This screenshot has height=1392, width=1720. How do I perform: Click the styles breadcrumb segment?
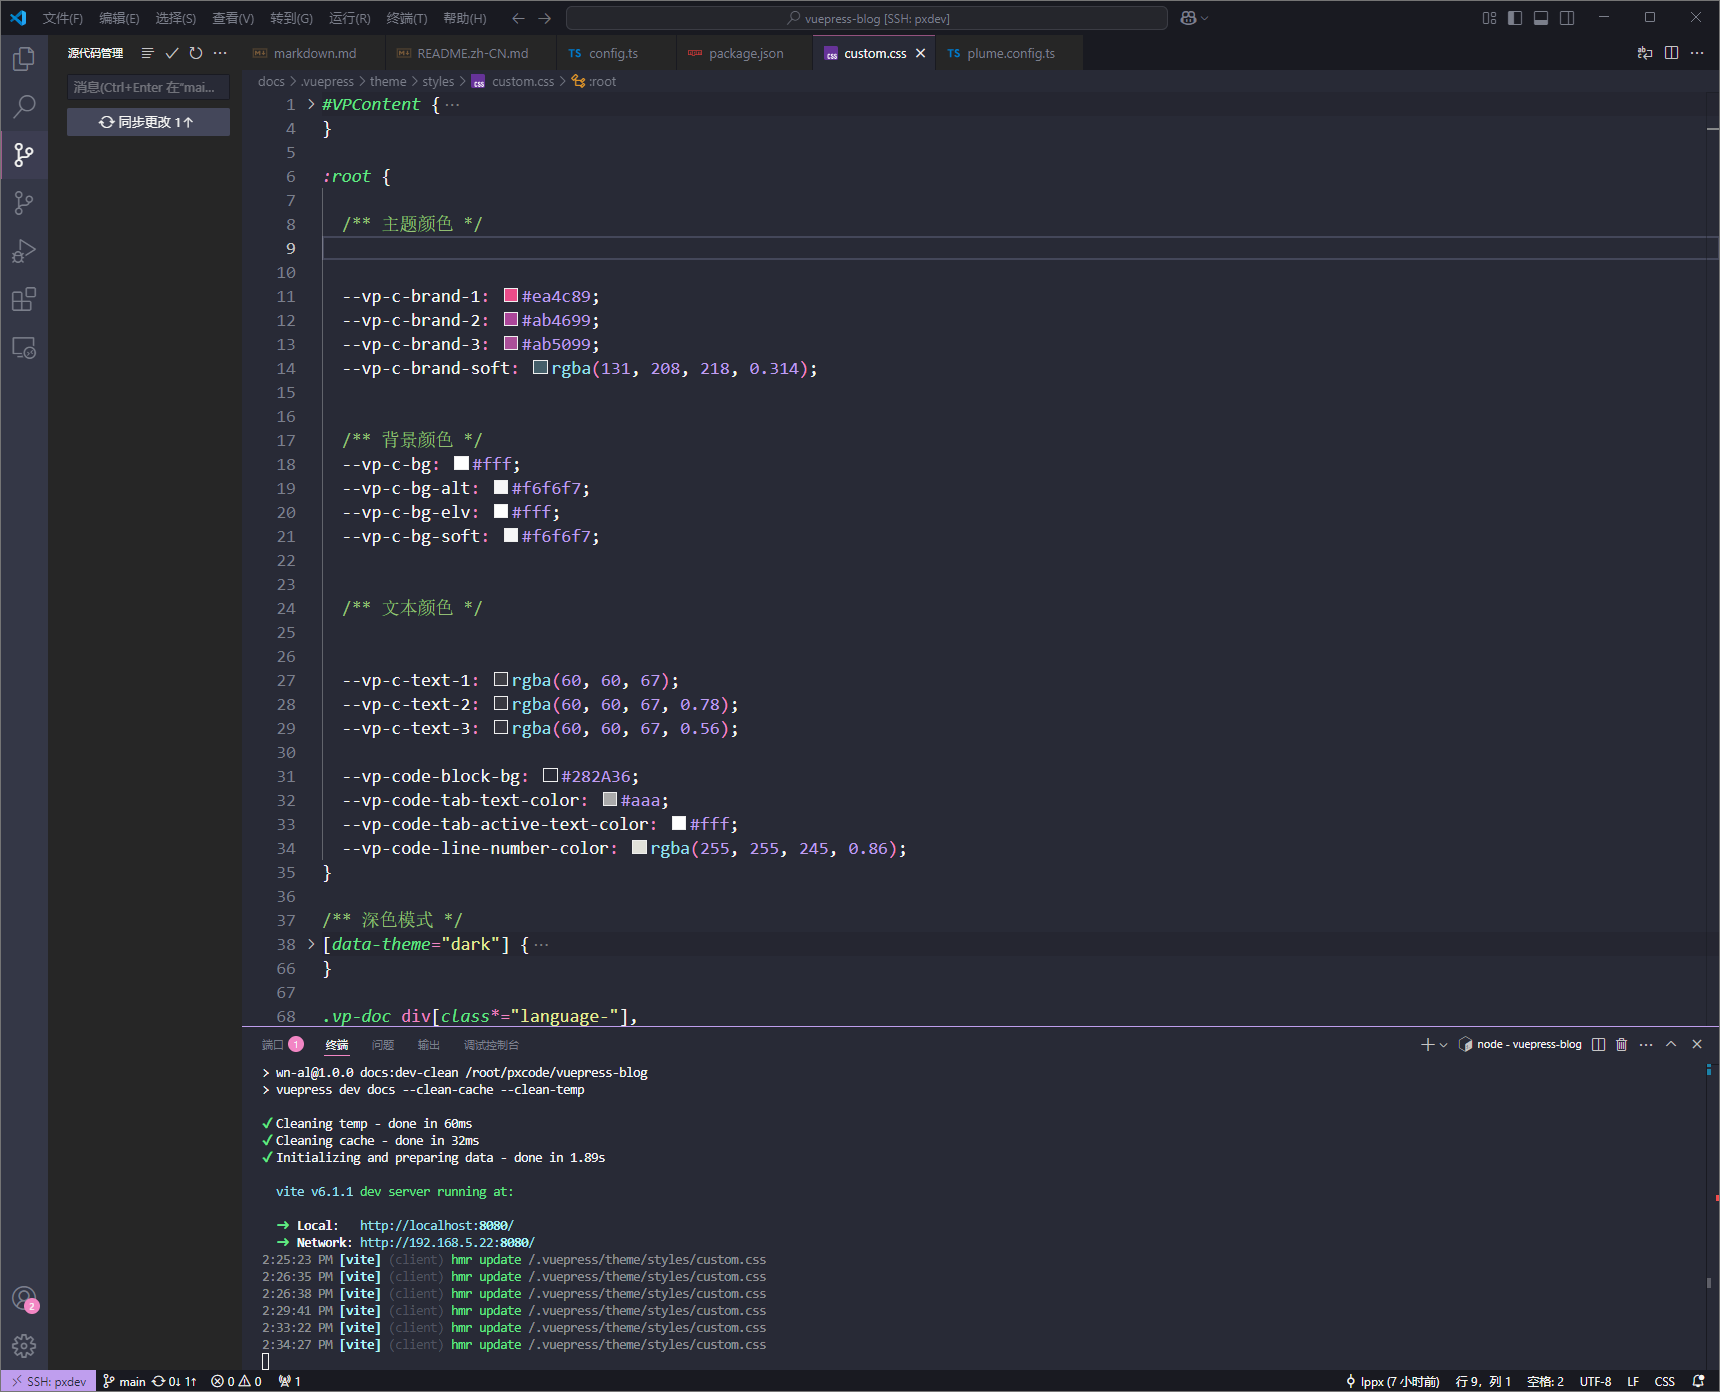click(x=438, y=81)
